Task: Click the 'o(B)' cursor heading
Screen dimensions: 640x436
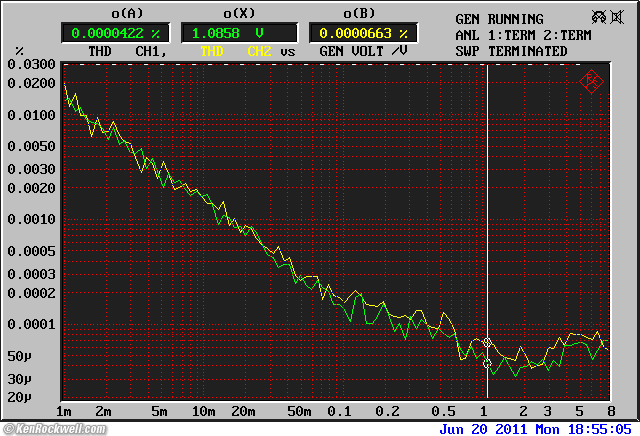Action: click(x=359, y=13)
